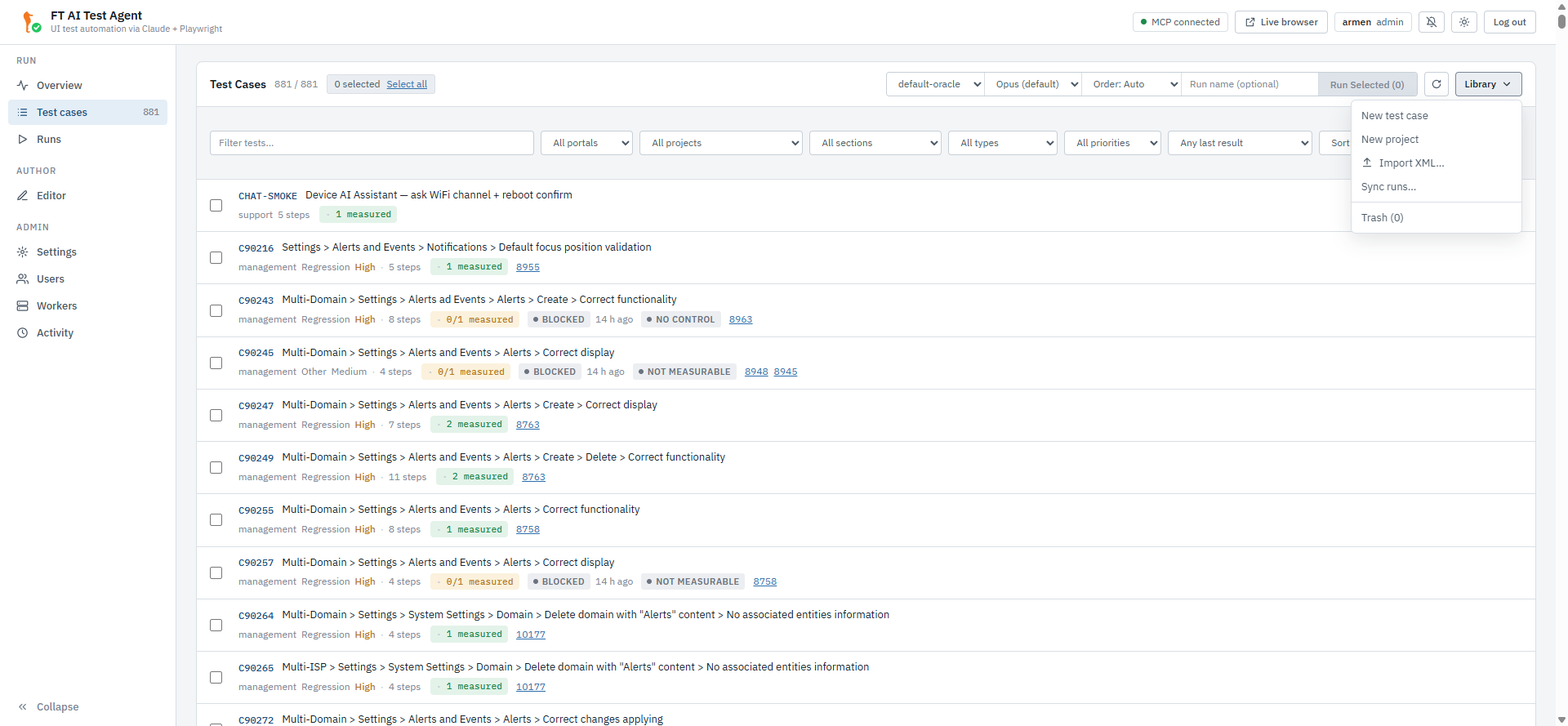Switch theme using the sun icon
The image size is (1568, 726).
click(1463, 22)
